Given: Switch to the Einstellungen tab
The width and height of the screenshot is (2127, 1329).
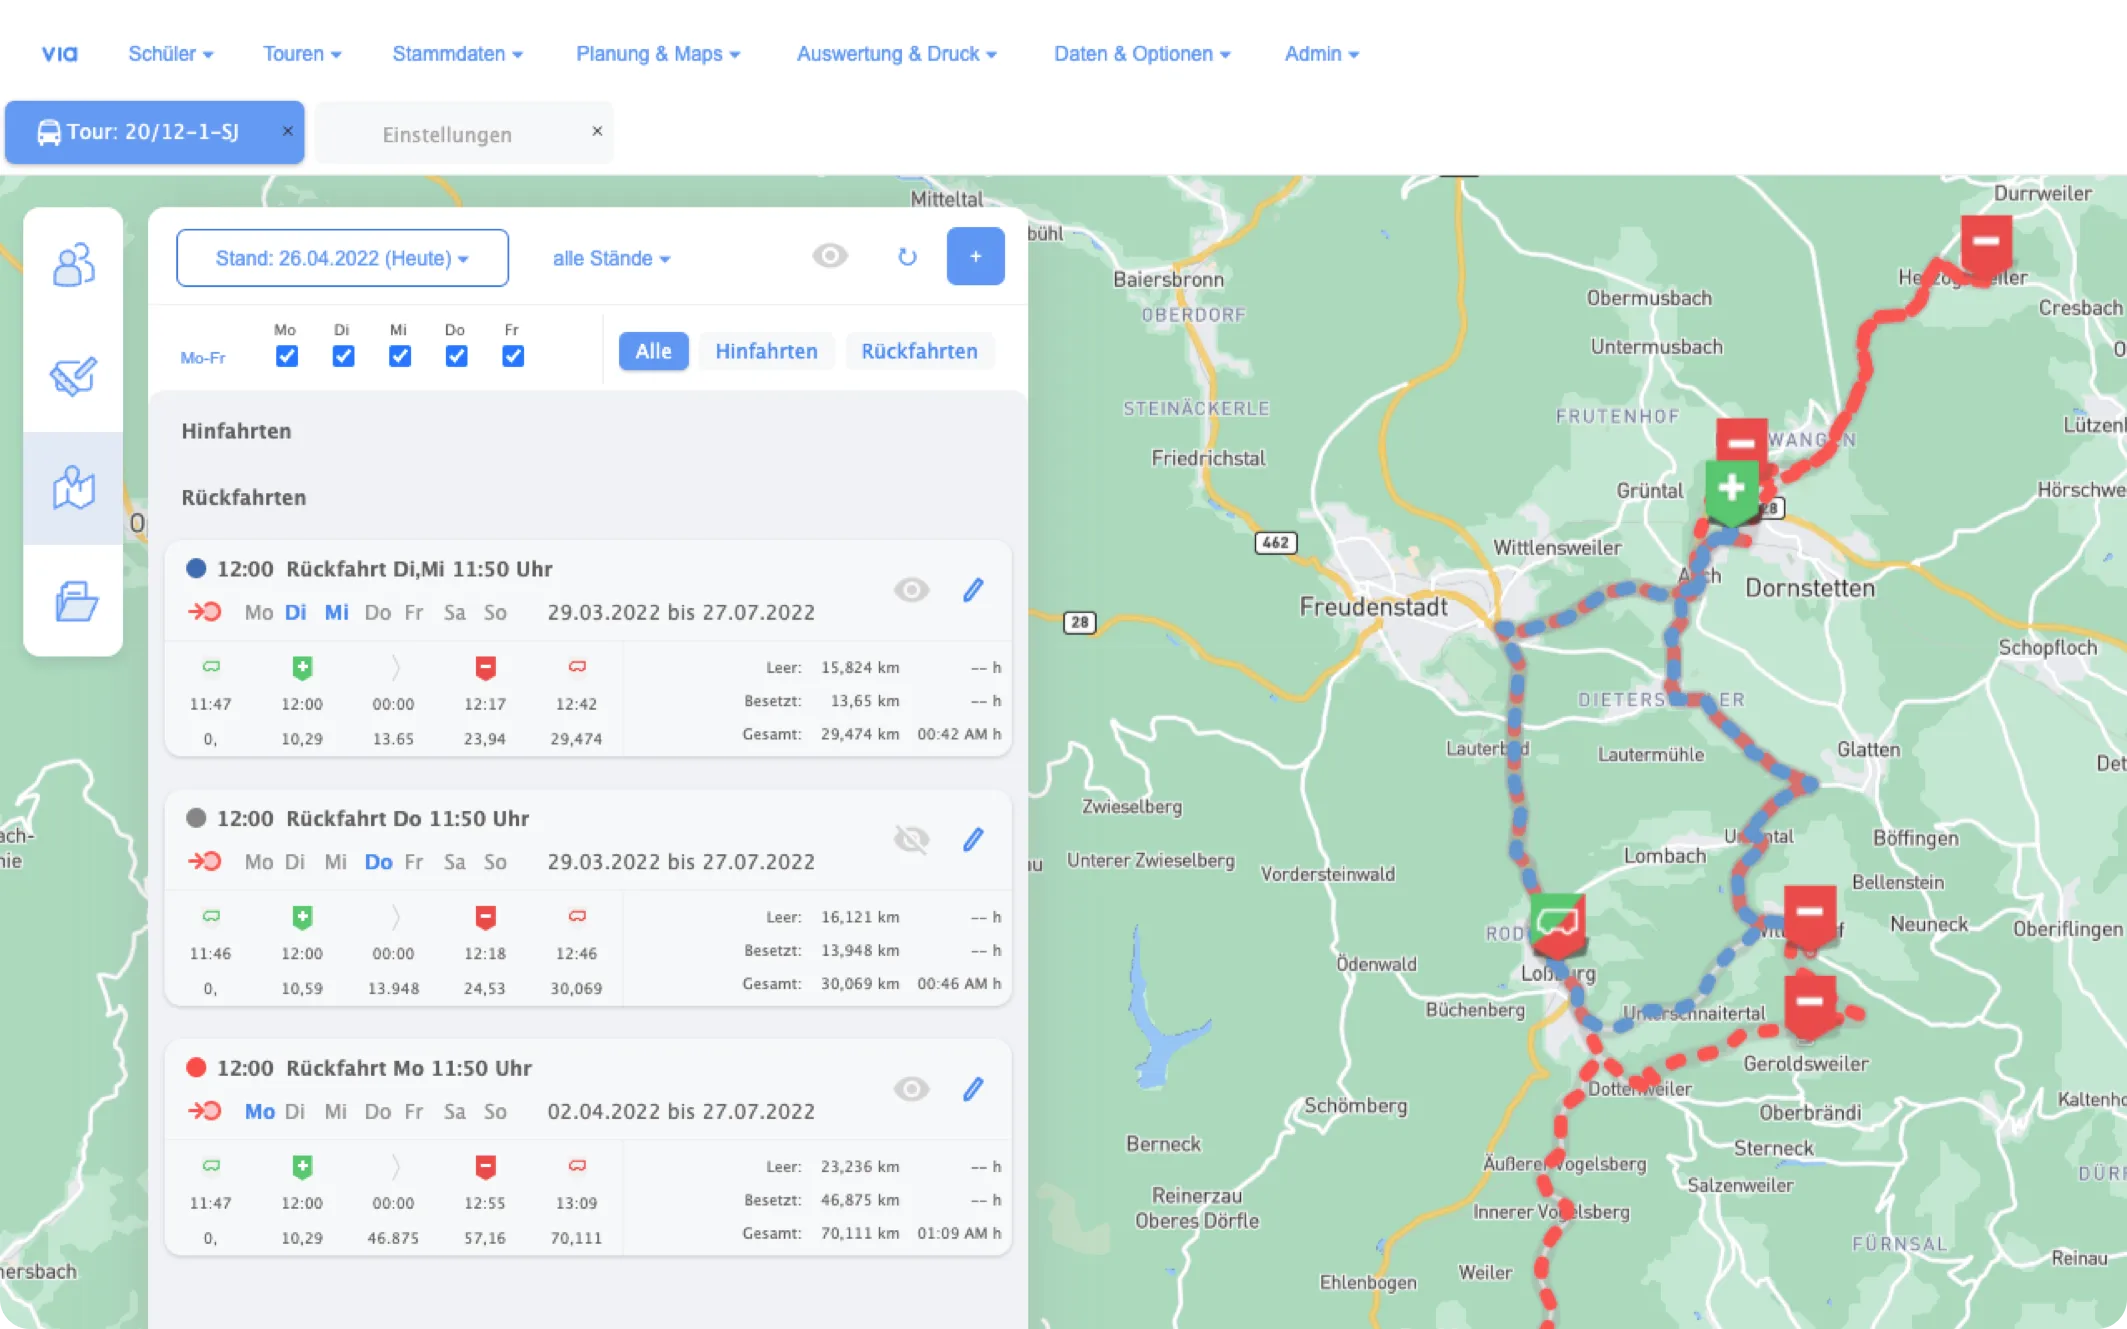Looking at the screenshot, I should click(x=447, y=134).
